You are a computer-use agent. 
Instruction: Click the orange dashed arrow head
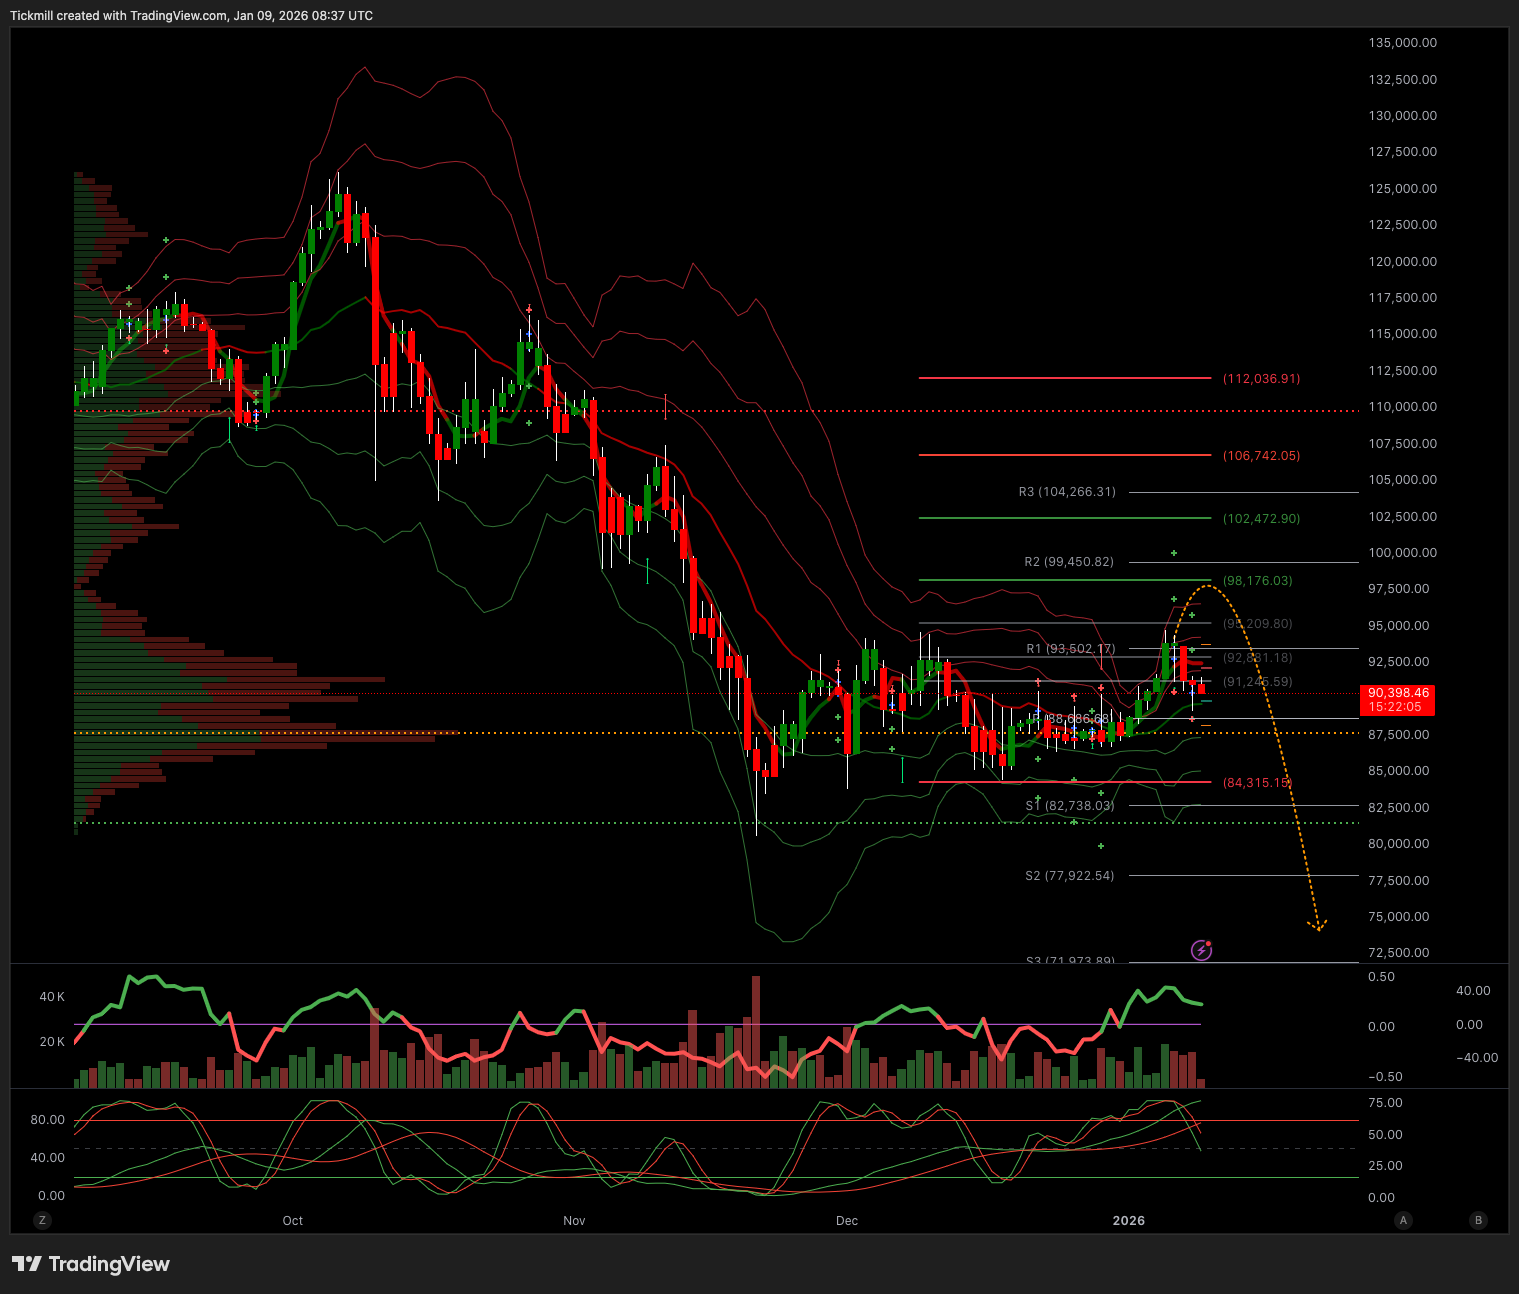click(1318, 926)
